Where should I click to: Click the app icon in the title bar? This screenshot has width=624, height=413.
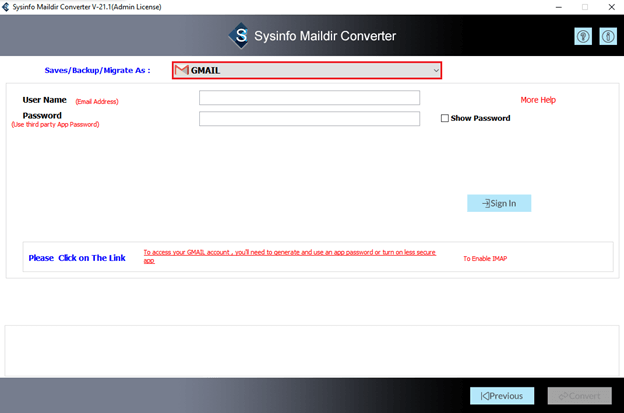click(6, 7)
